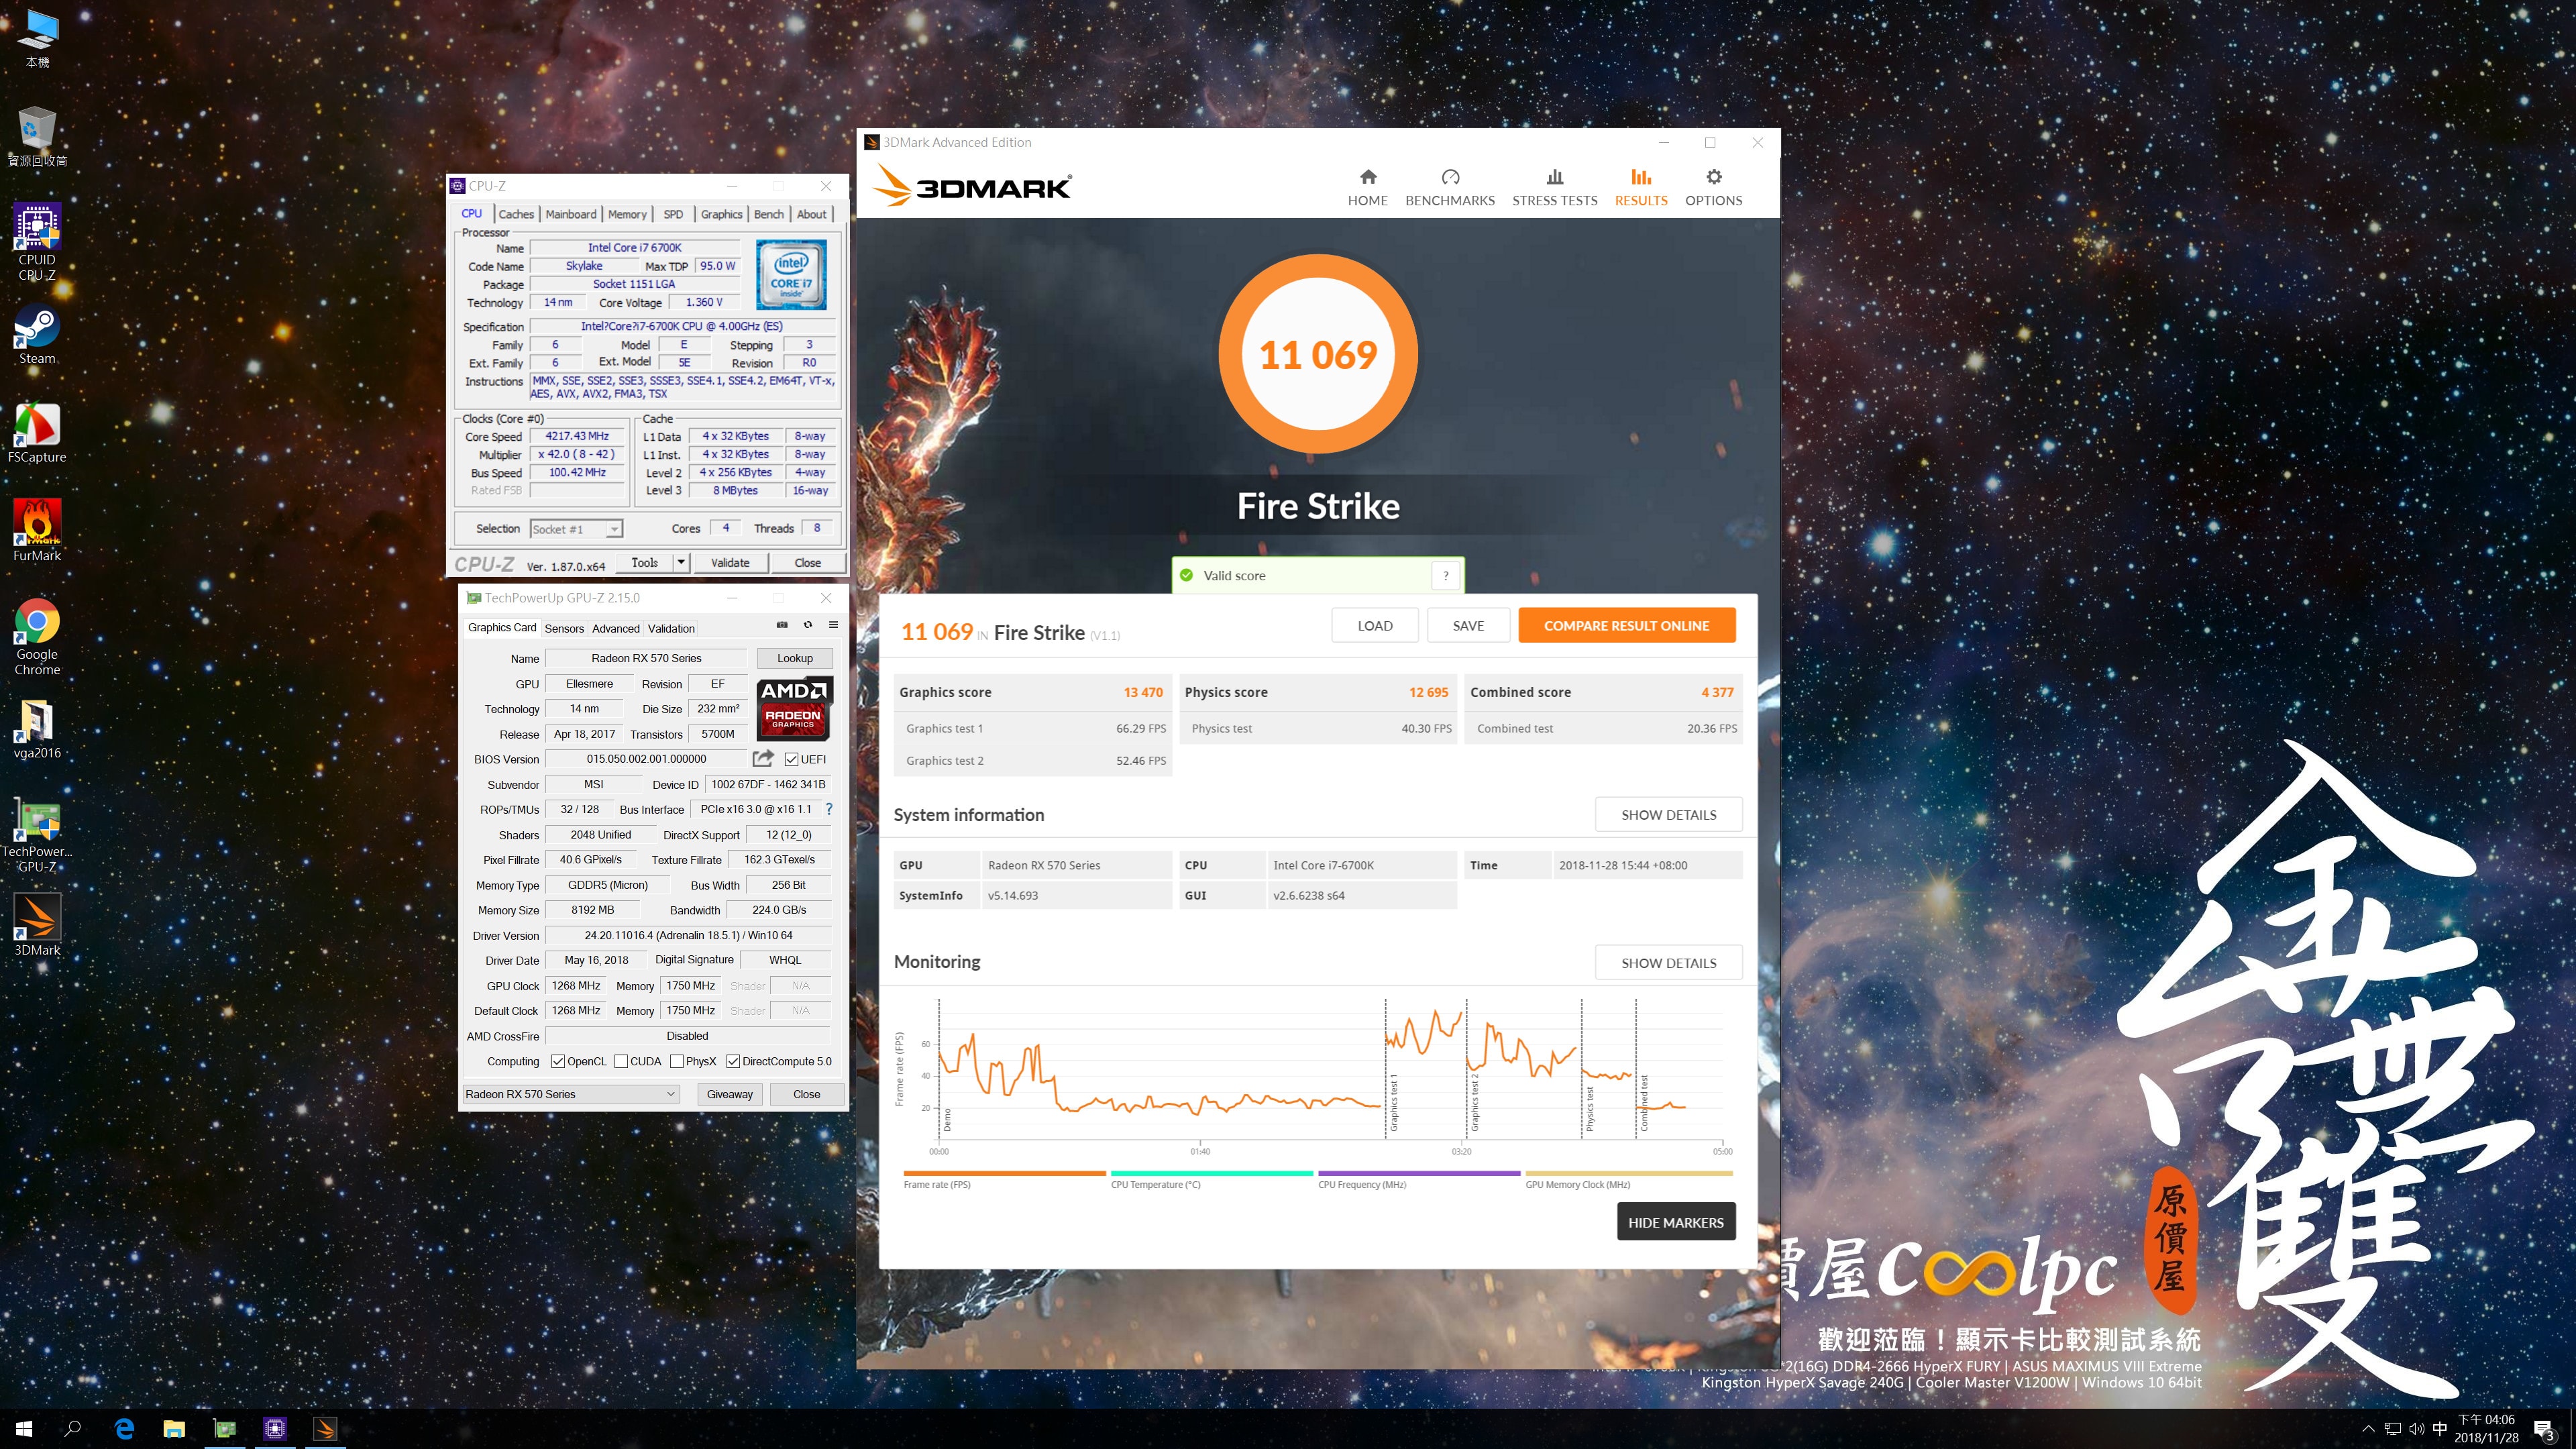Screen dimensions: 2576x1449
Task: Toggle the UEFI checkbox in GPU-Z
Action: coord(791,759)
